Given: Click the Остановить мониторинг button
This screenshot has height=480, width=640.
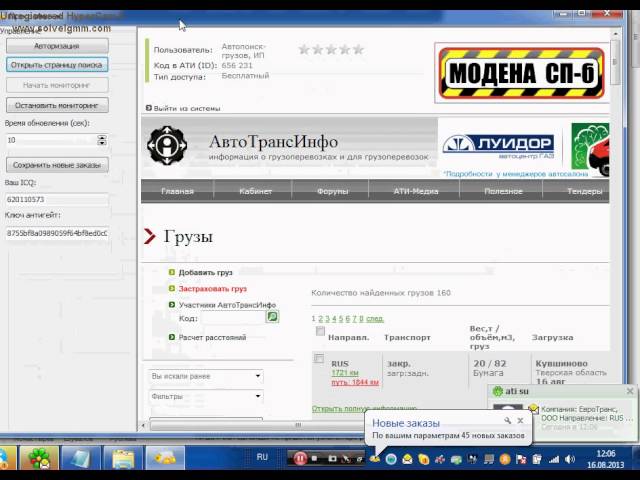Looking at the screenshot, I should click(57, 105).
